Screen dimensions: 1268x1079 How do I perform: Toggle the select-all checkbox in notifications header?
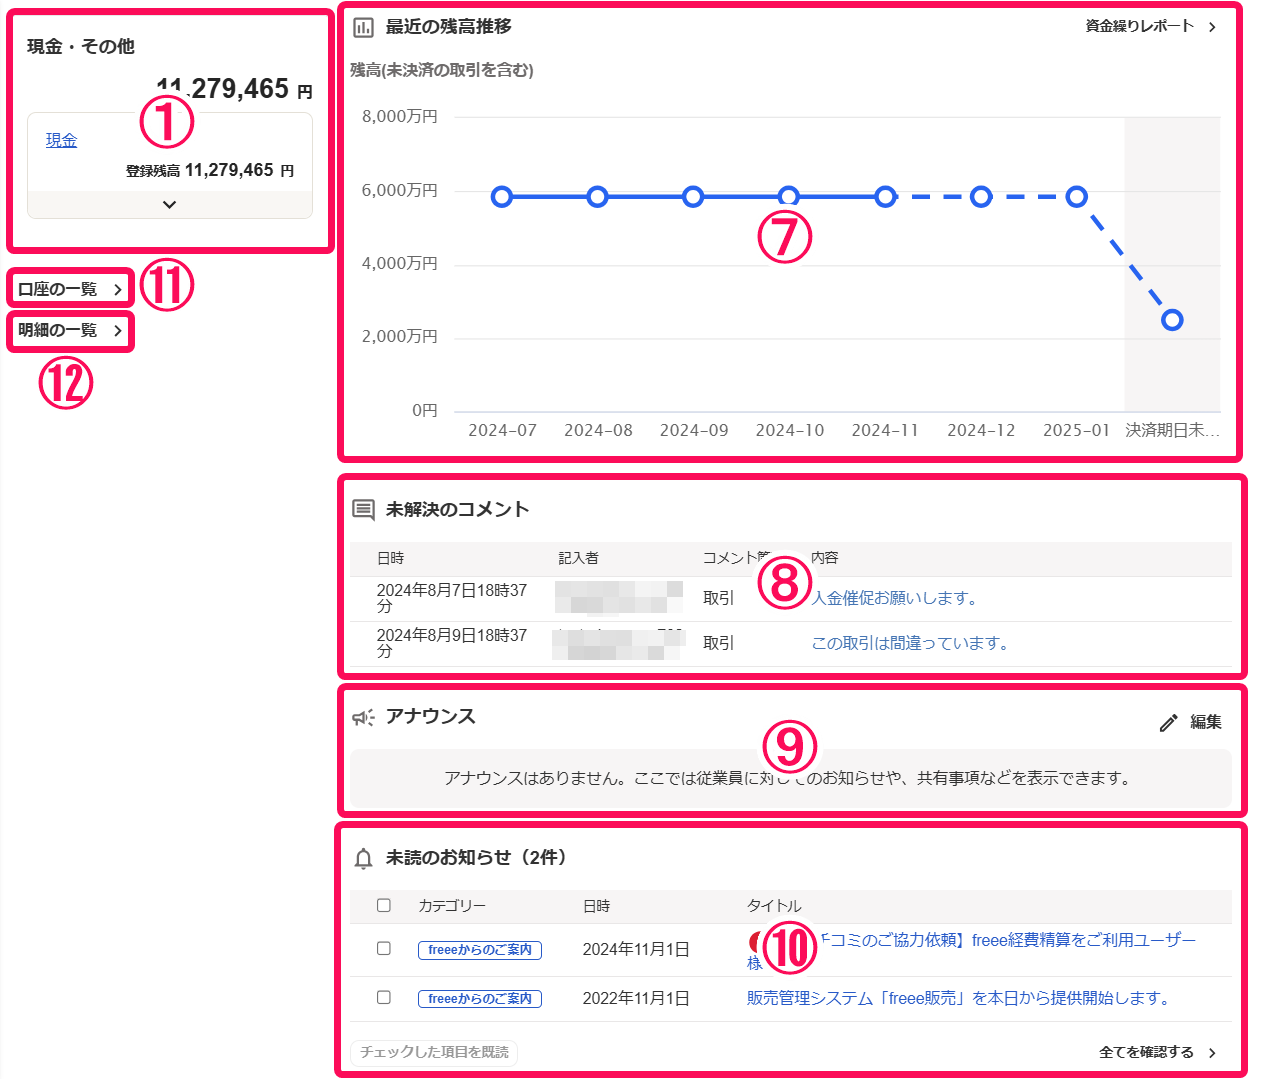point(384,905)
